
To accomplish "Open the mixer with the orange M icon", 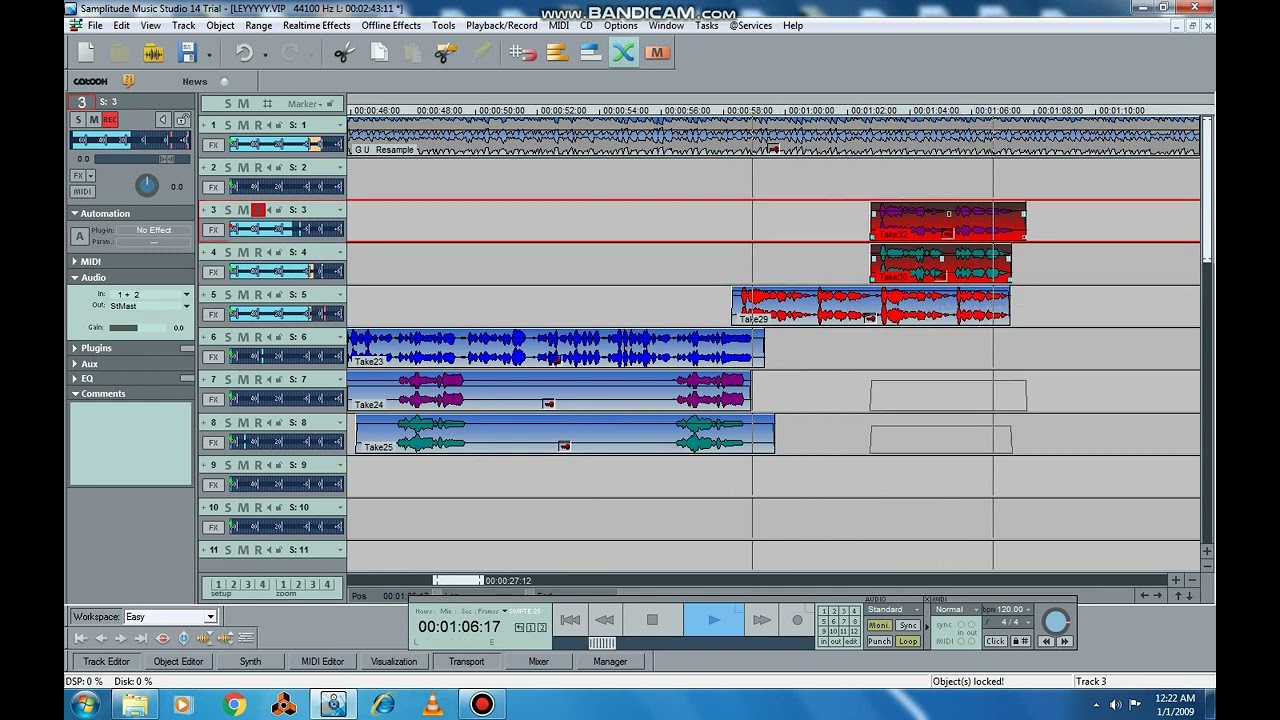I will tap(657, 53).
